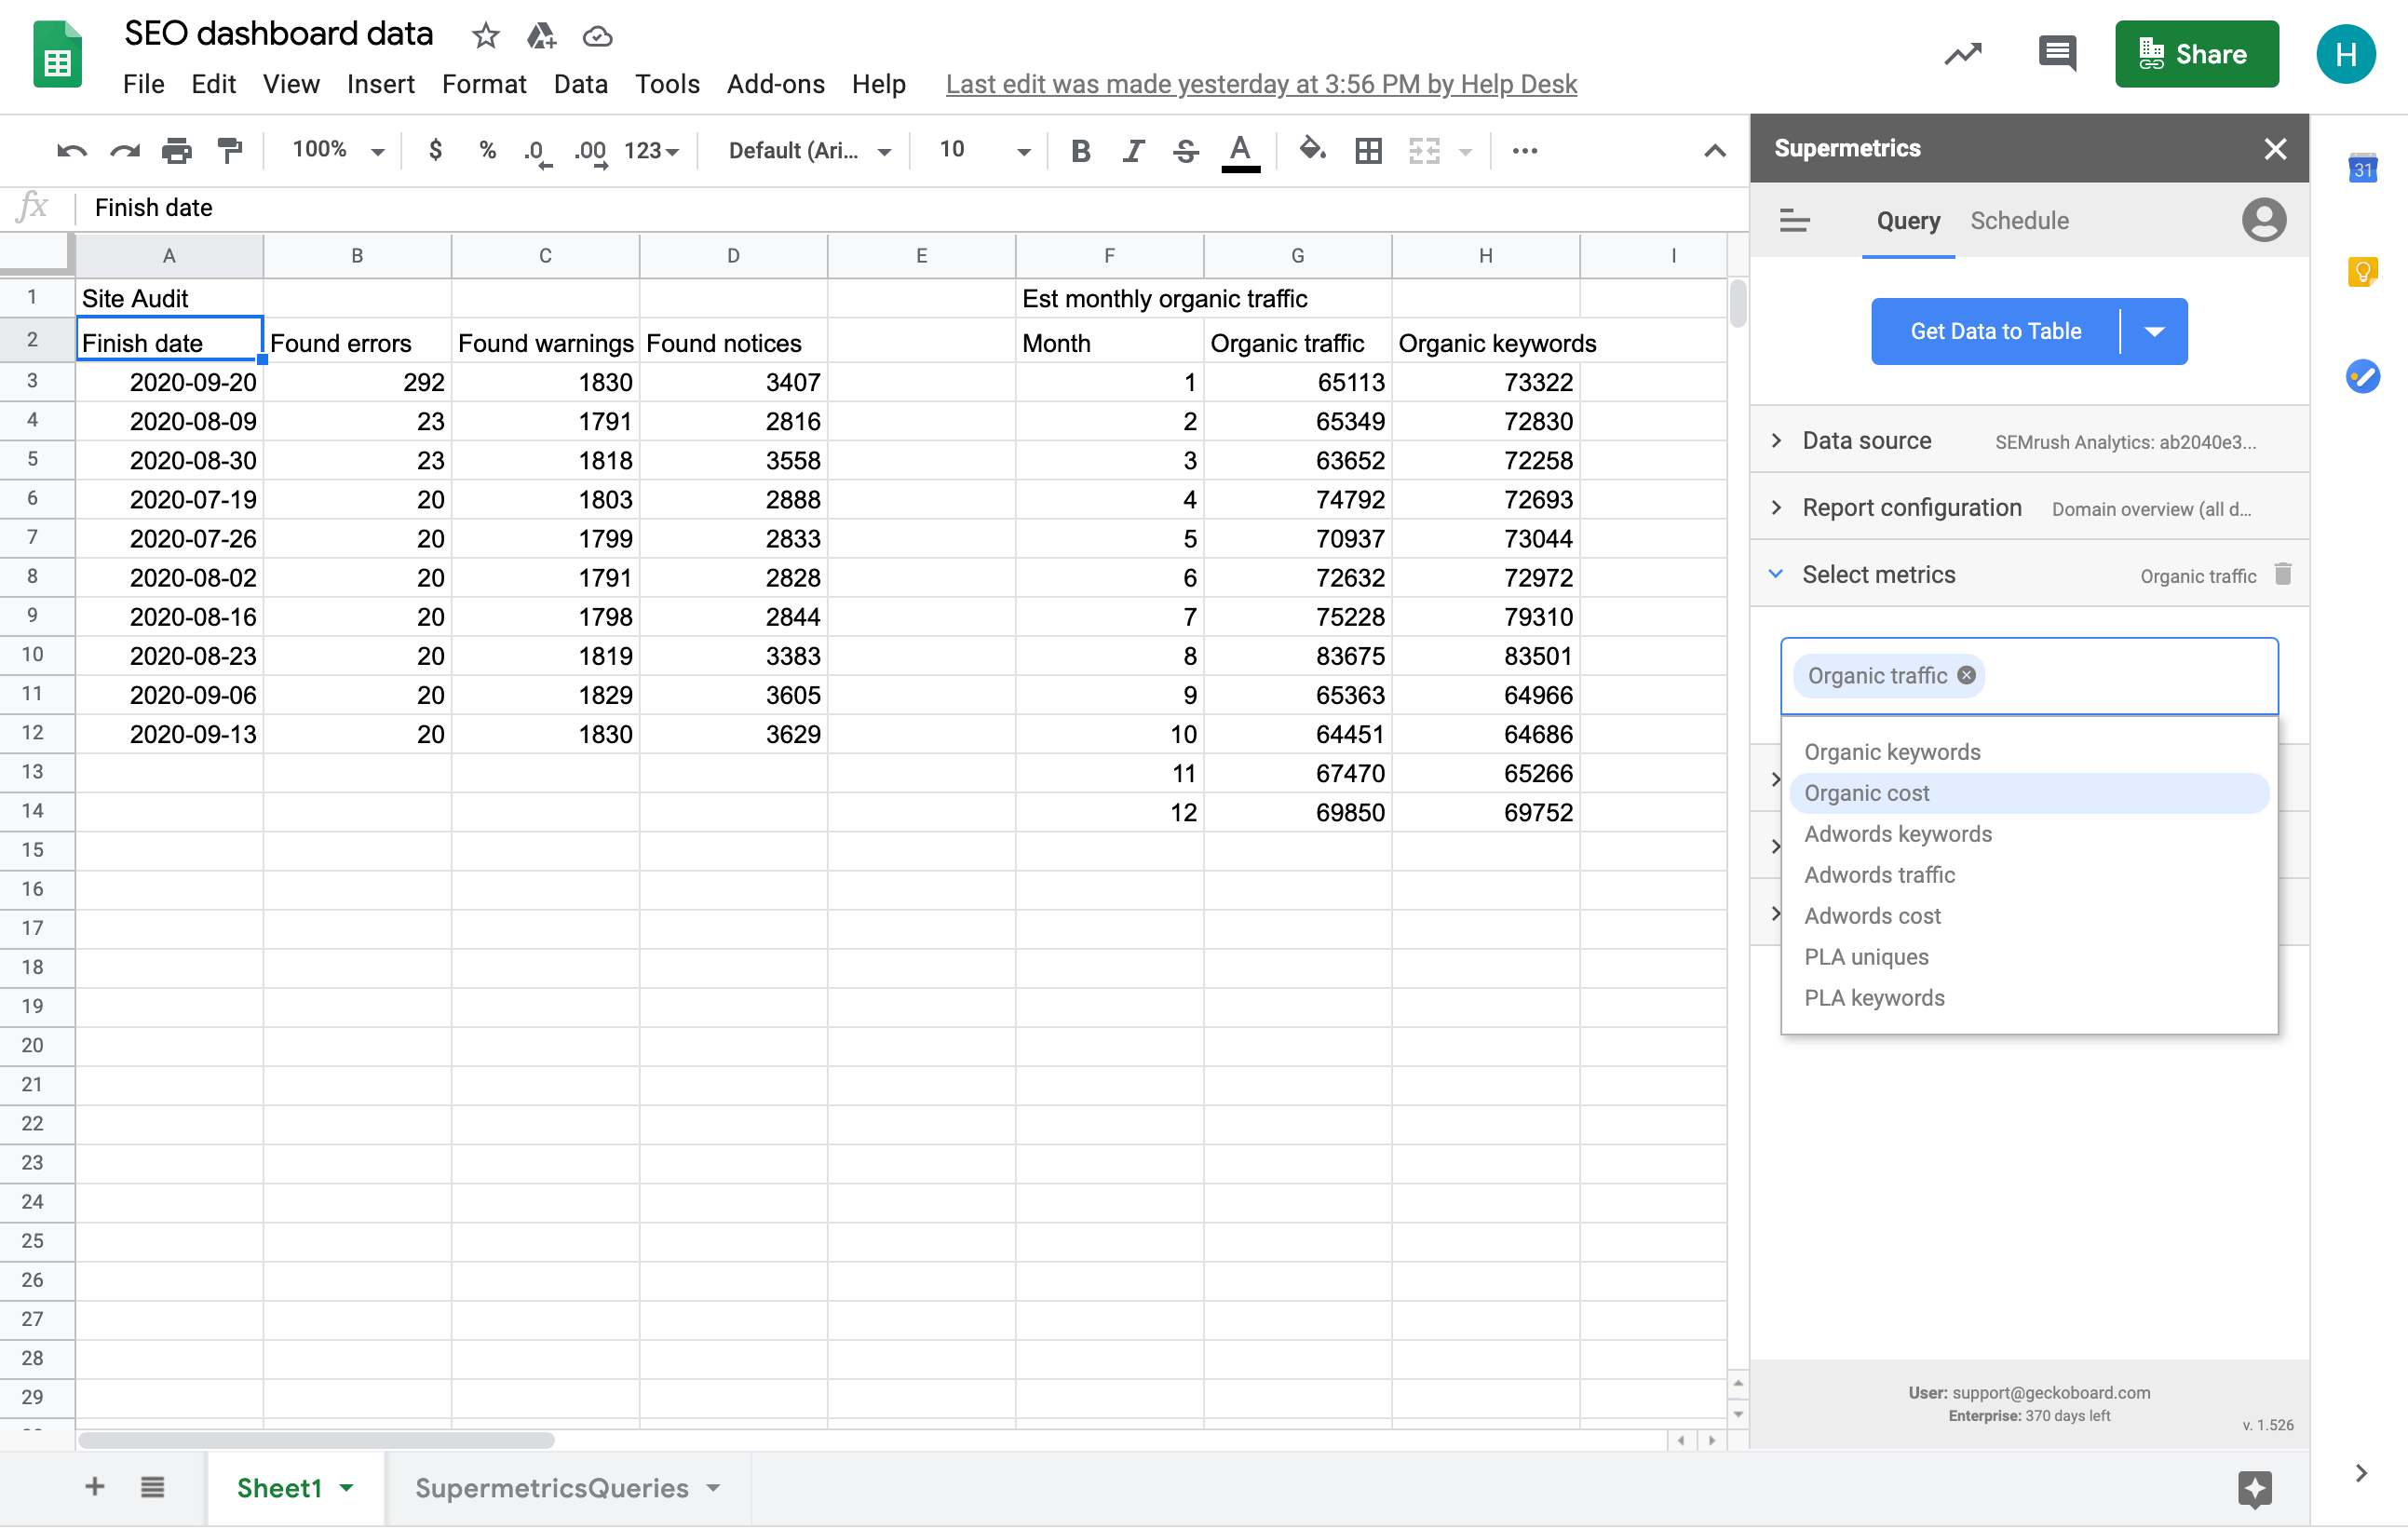Open the H account avatar

pyautogui.click(x=2345, y=54)
